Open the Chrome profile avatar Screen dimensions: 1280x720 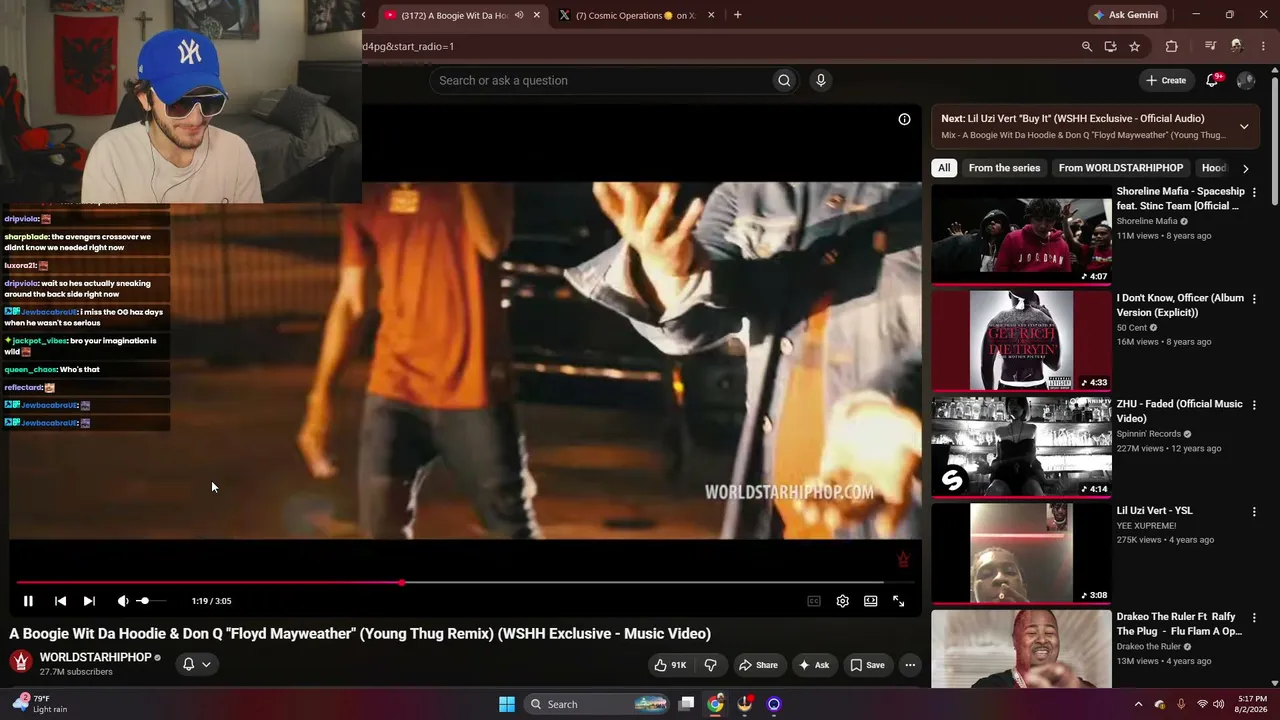point(1237,46)
